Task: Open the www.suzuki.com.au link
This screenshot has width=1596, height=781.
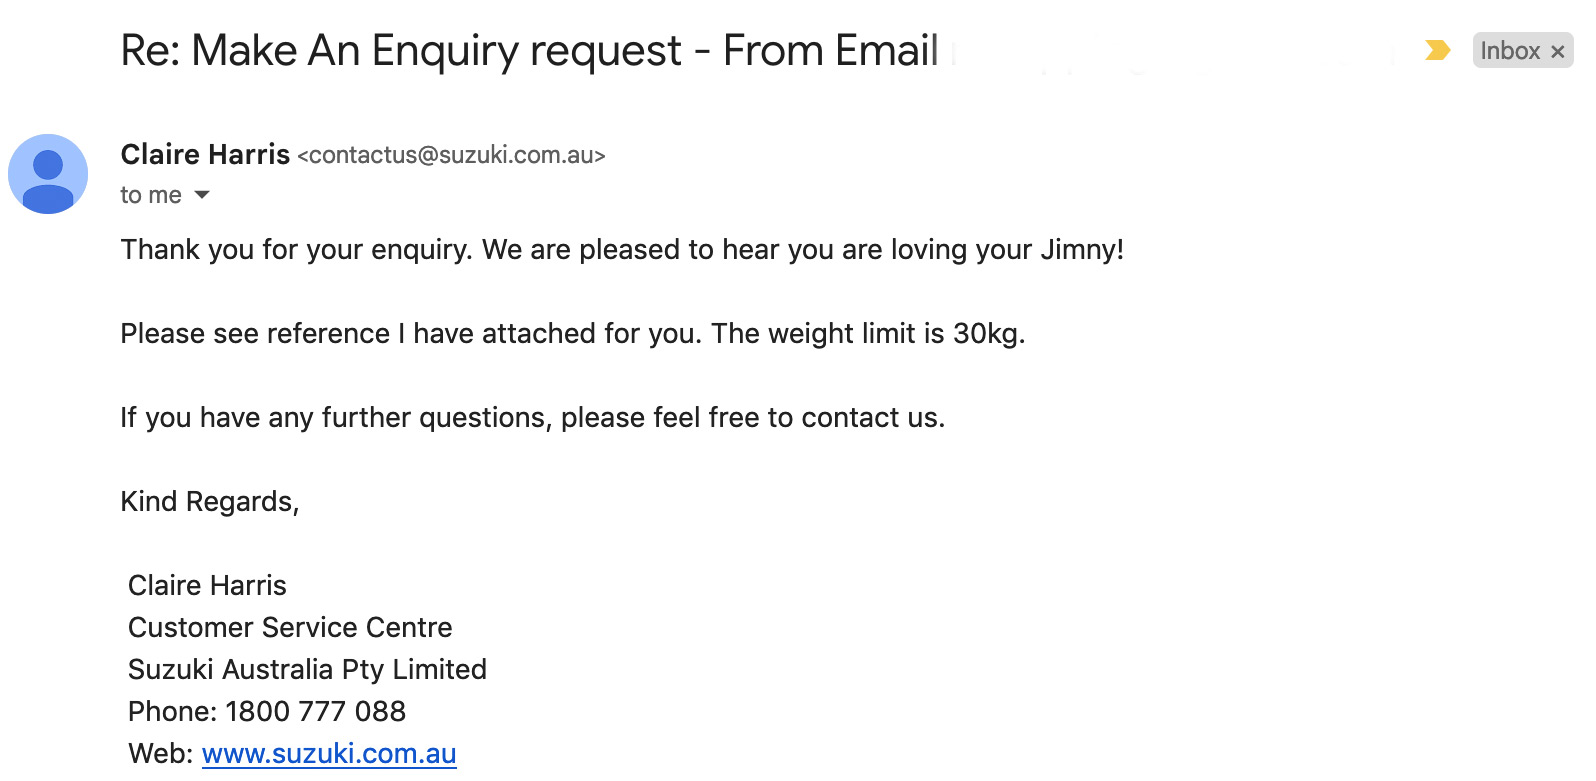Action: point(329,753)
